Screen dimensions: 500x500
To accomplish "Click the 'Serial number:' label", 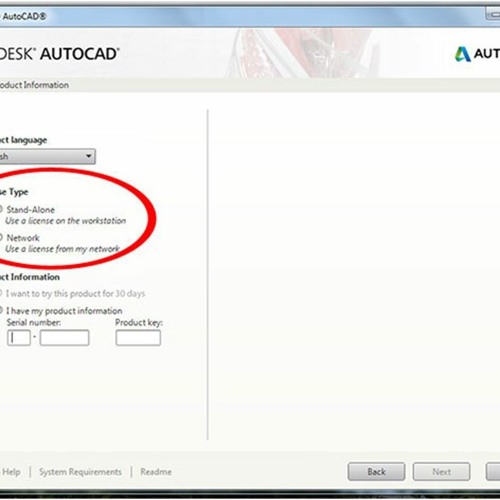I will (x=34, y=322).
